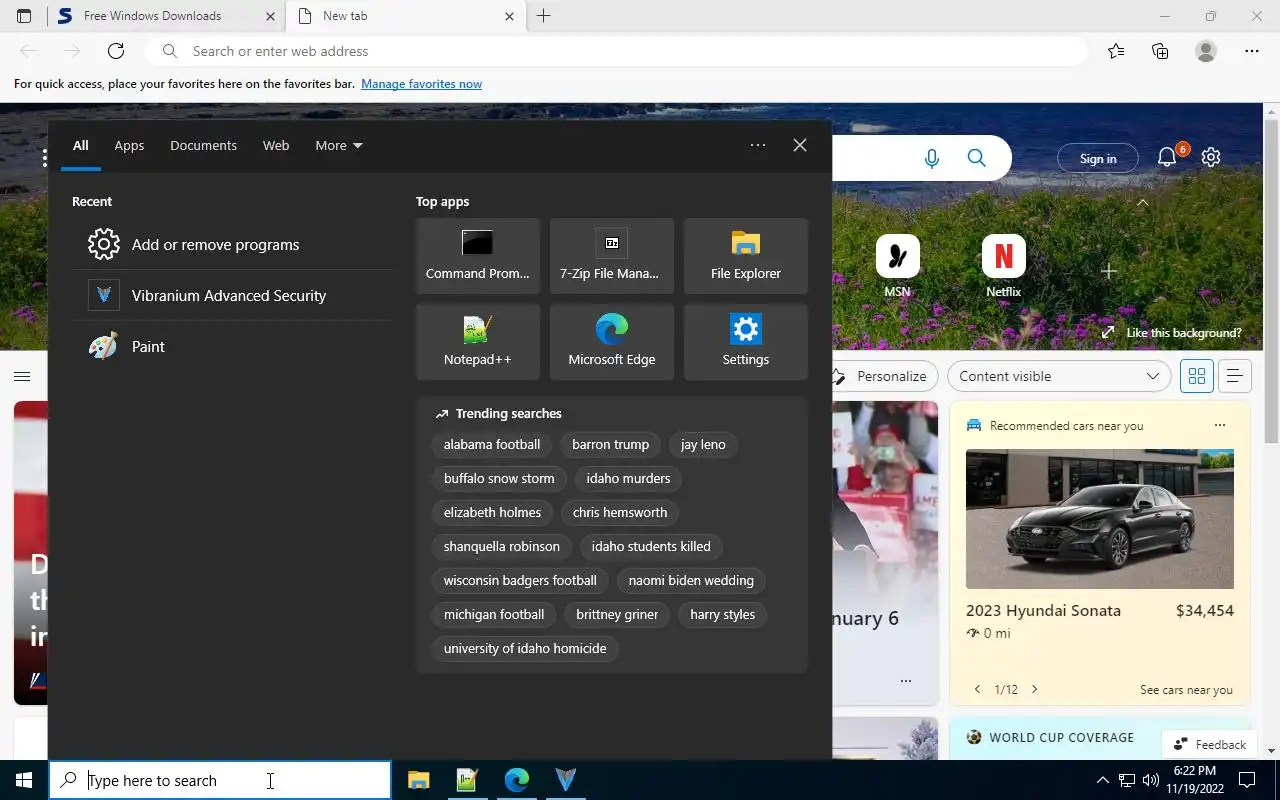Click the Feedback button

click(x=1210, y=744)
